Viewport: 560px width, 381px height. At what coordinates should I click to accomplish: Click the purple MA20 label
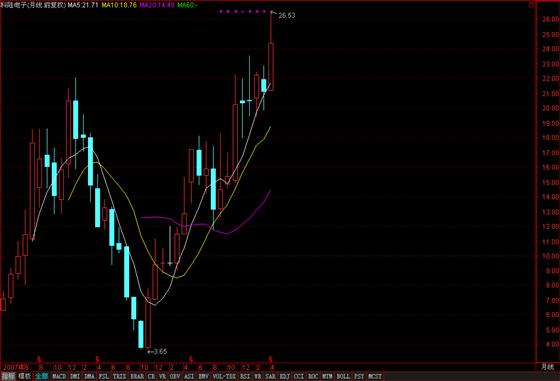pos(157,5)
